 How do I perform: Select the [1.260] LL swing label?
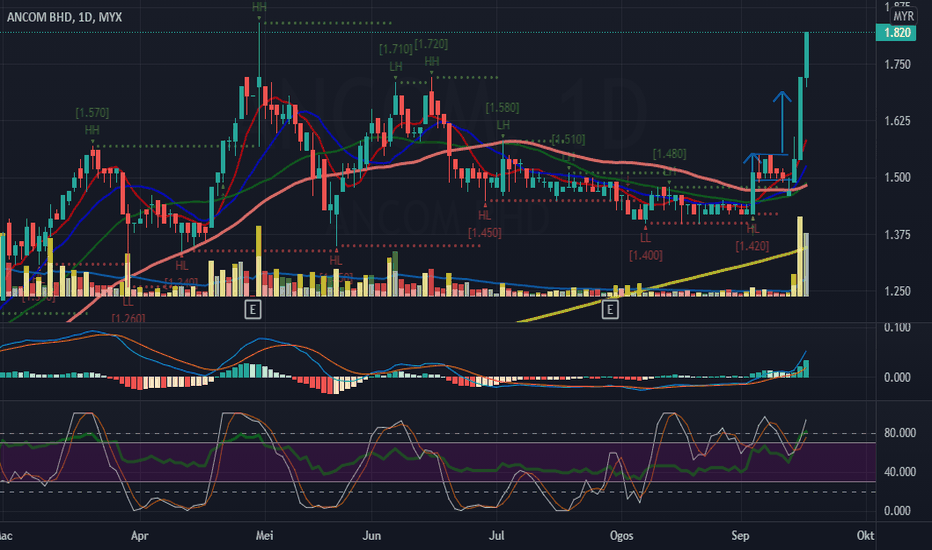pos(128,310)
